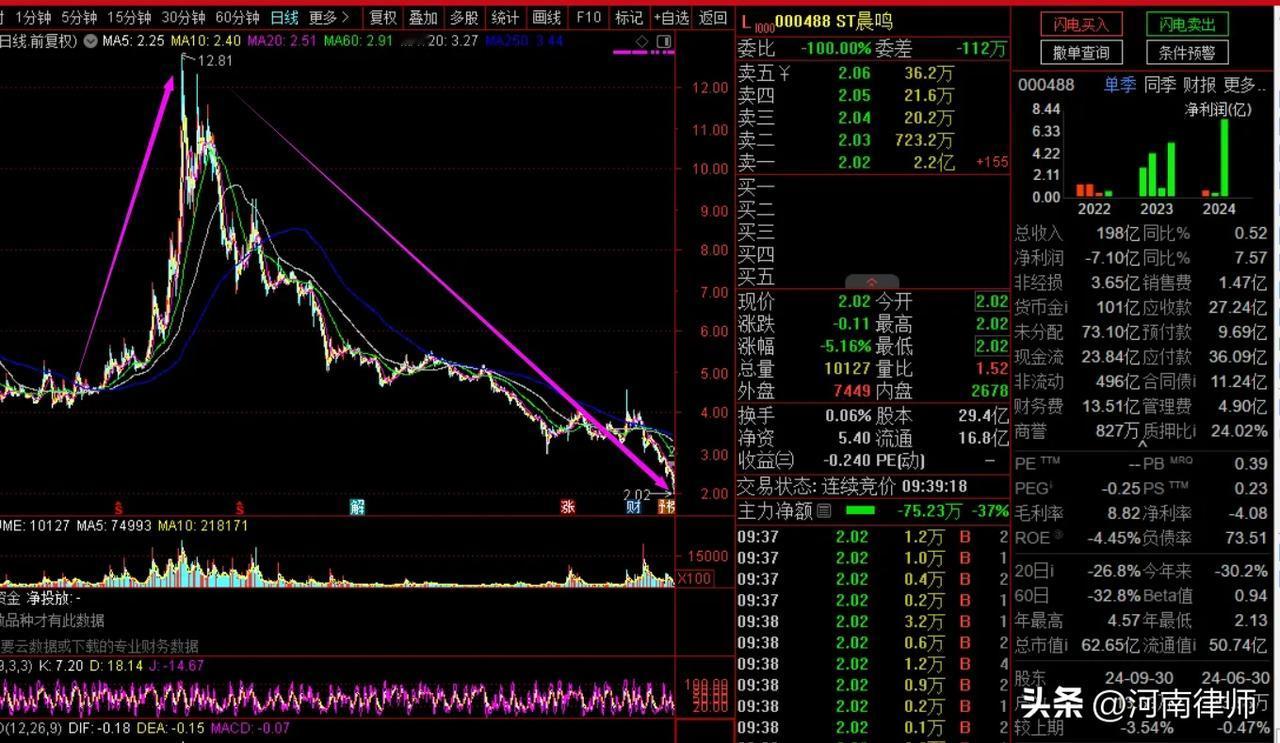Toggle side panel icon beside diamond
1280x743 pixels.
[x=663, y=41]
